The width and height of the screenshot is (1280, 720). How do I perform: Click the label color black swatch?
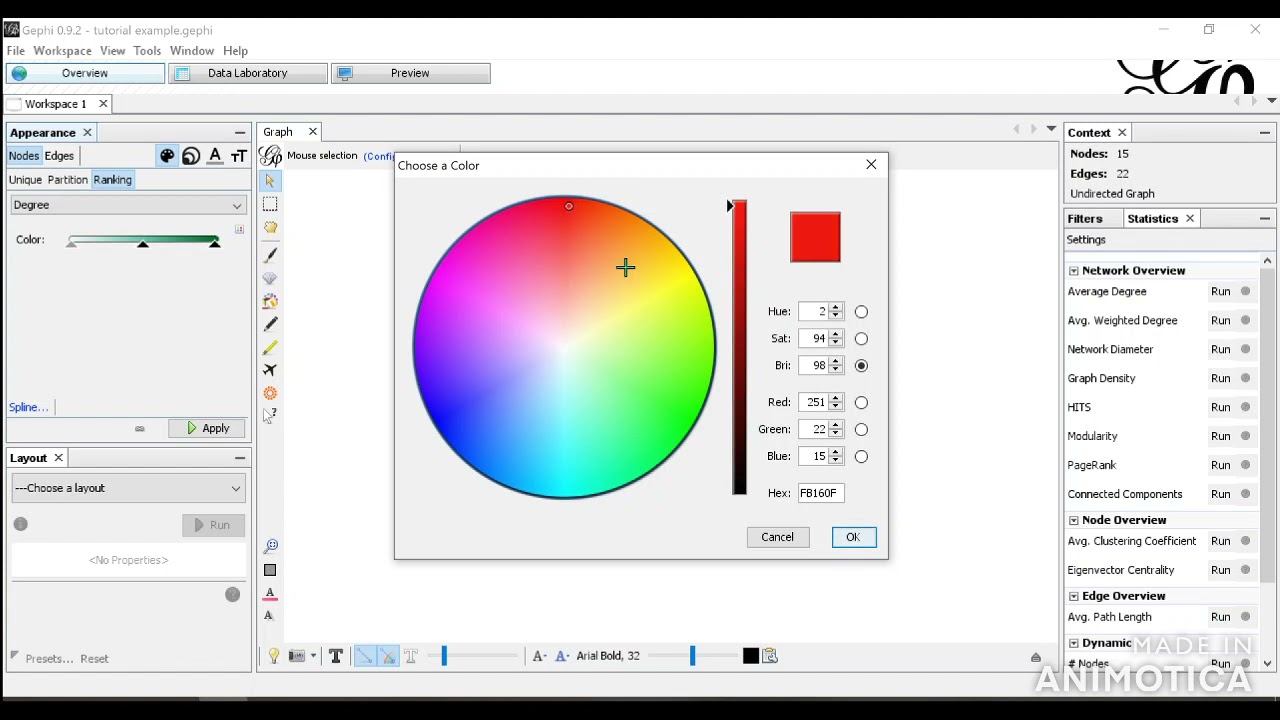coord(751,656)
